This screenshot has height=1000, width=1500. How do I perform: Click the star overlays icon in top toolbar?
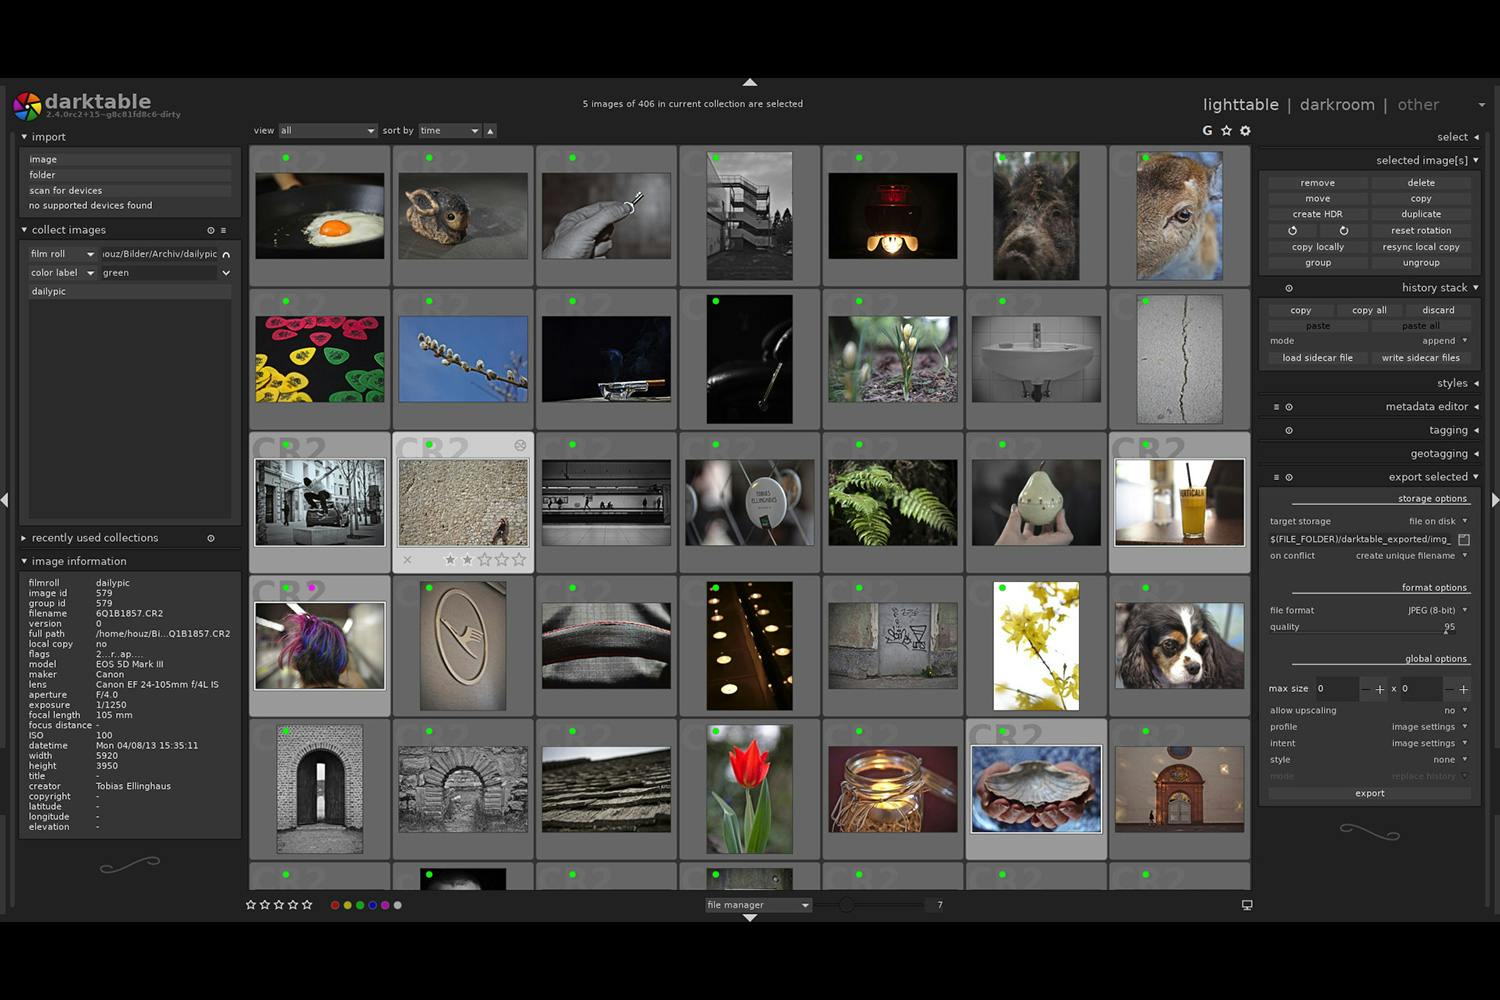pyautogui.click(x=1227, y=130)
